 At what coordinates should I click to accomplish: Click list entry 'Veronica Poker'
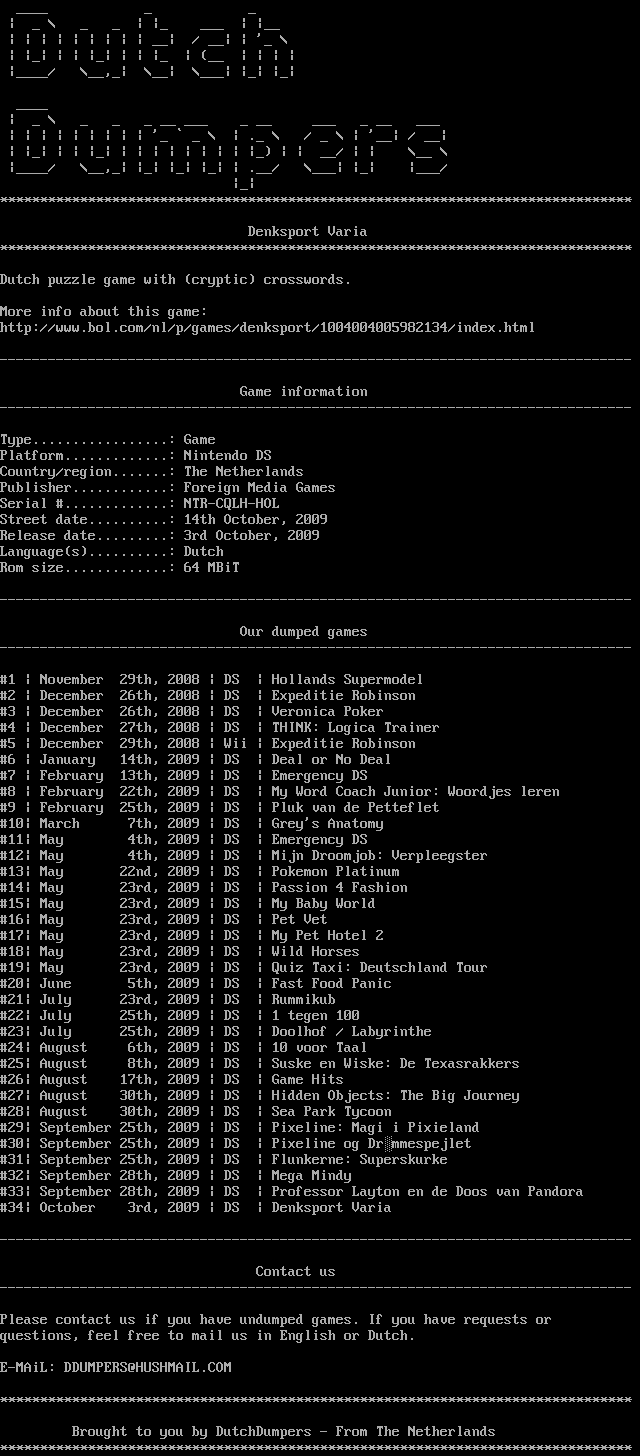(x=328, y=711)
